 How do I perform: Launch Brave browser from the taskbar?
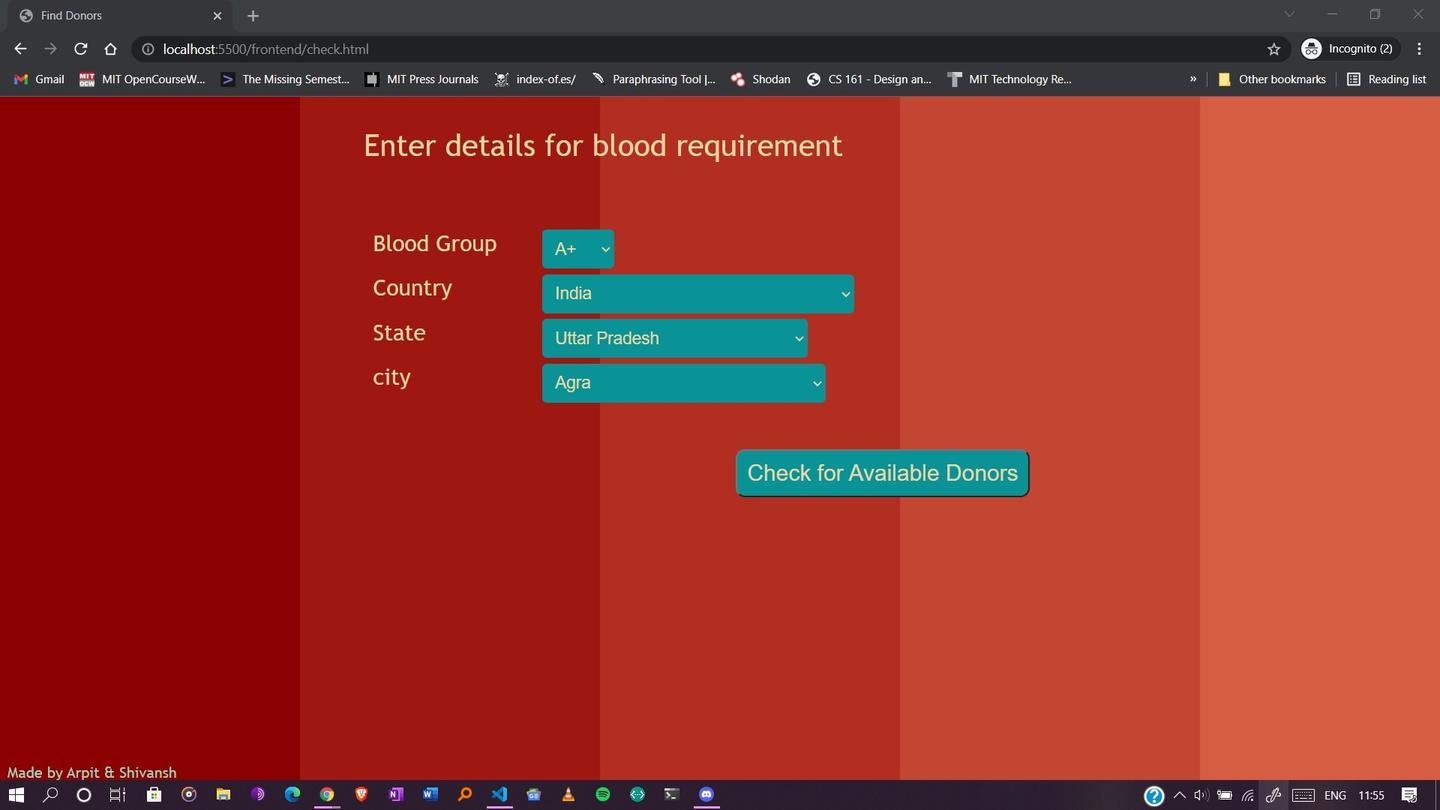click(361, 795)
